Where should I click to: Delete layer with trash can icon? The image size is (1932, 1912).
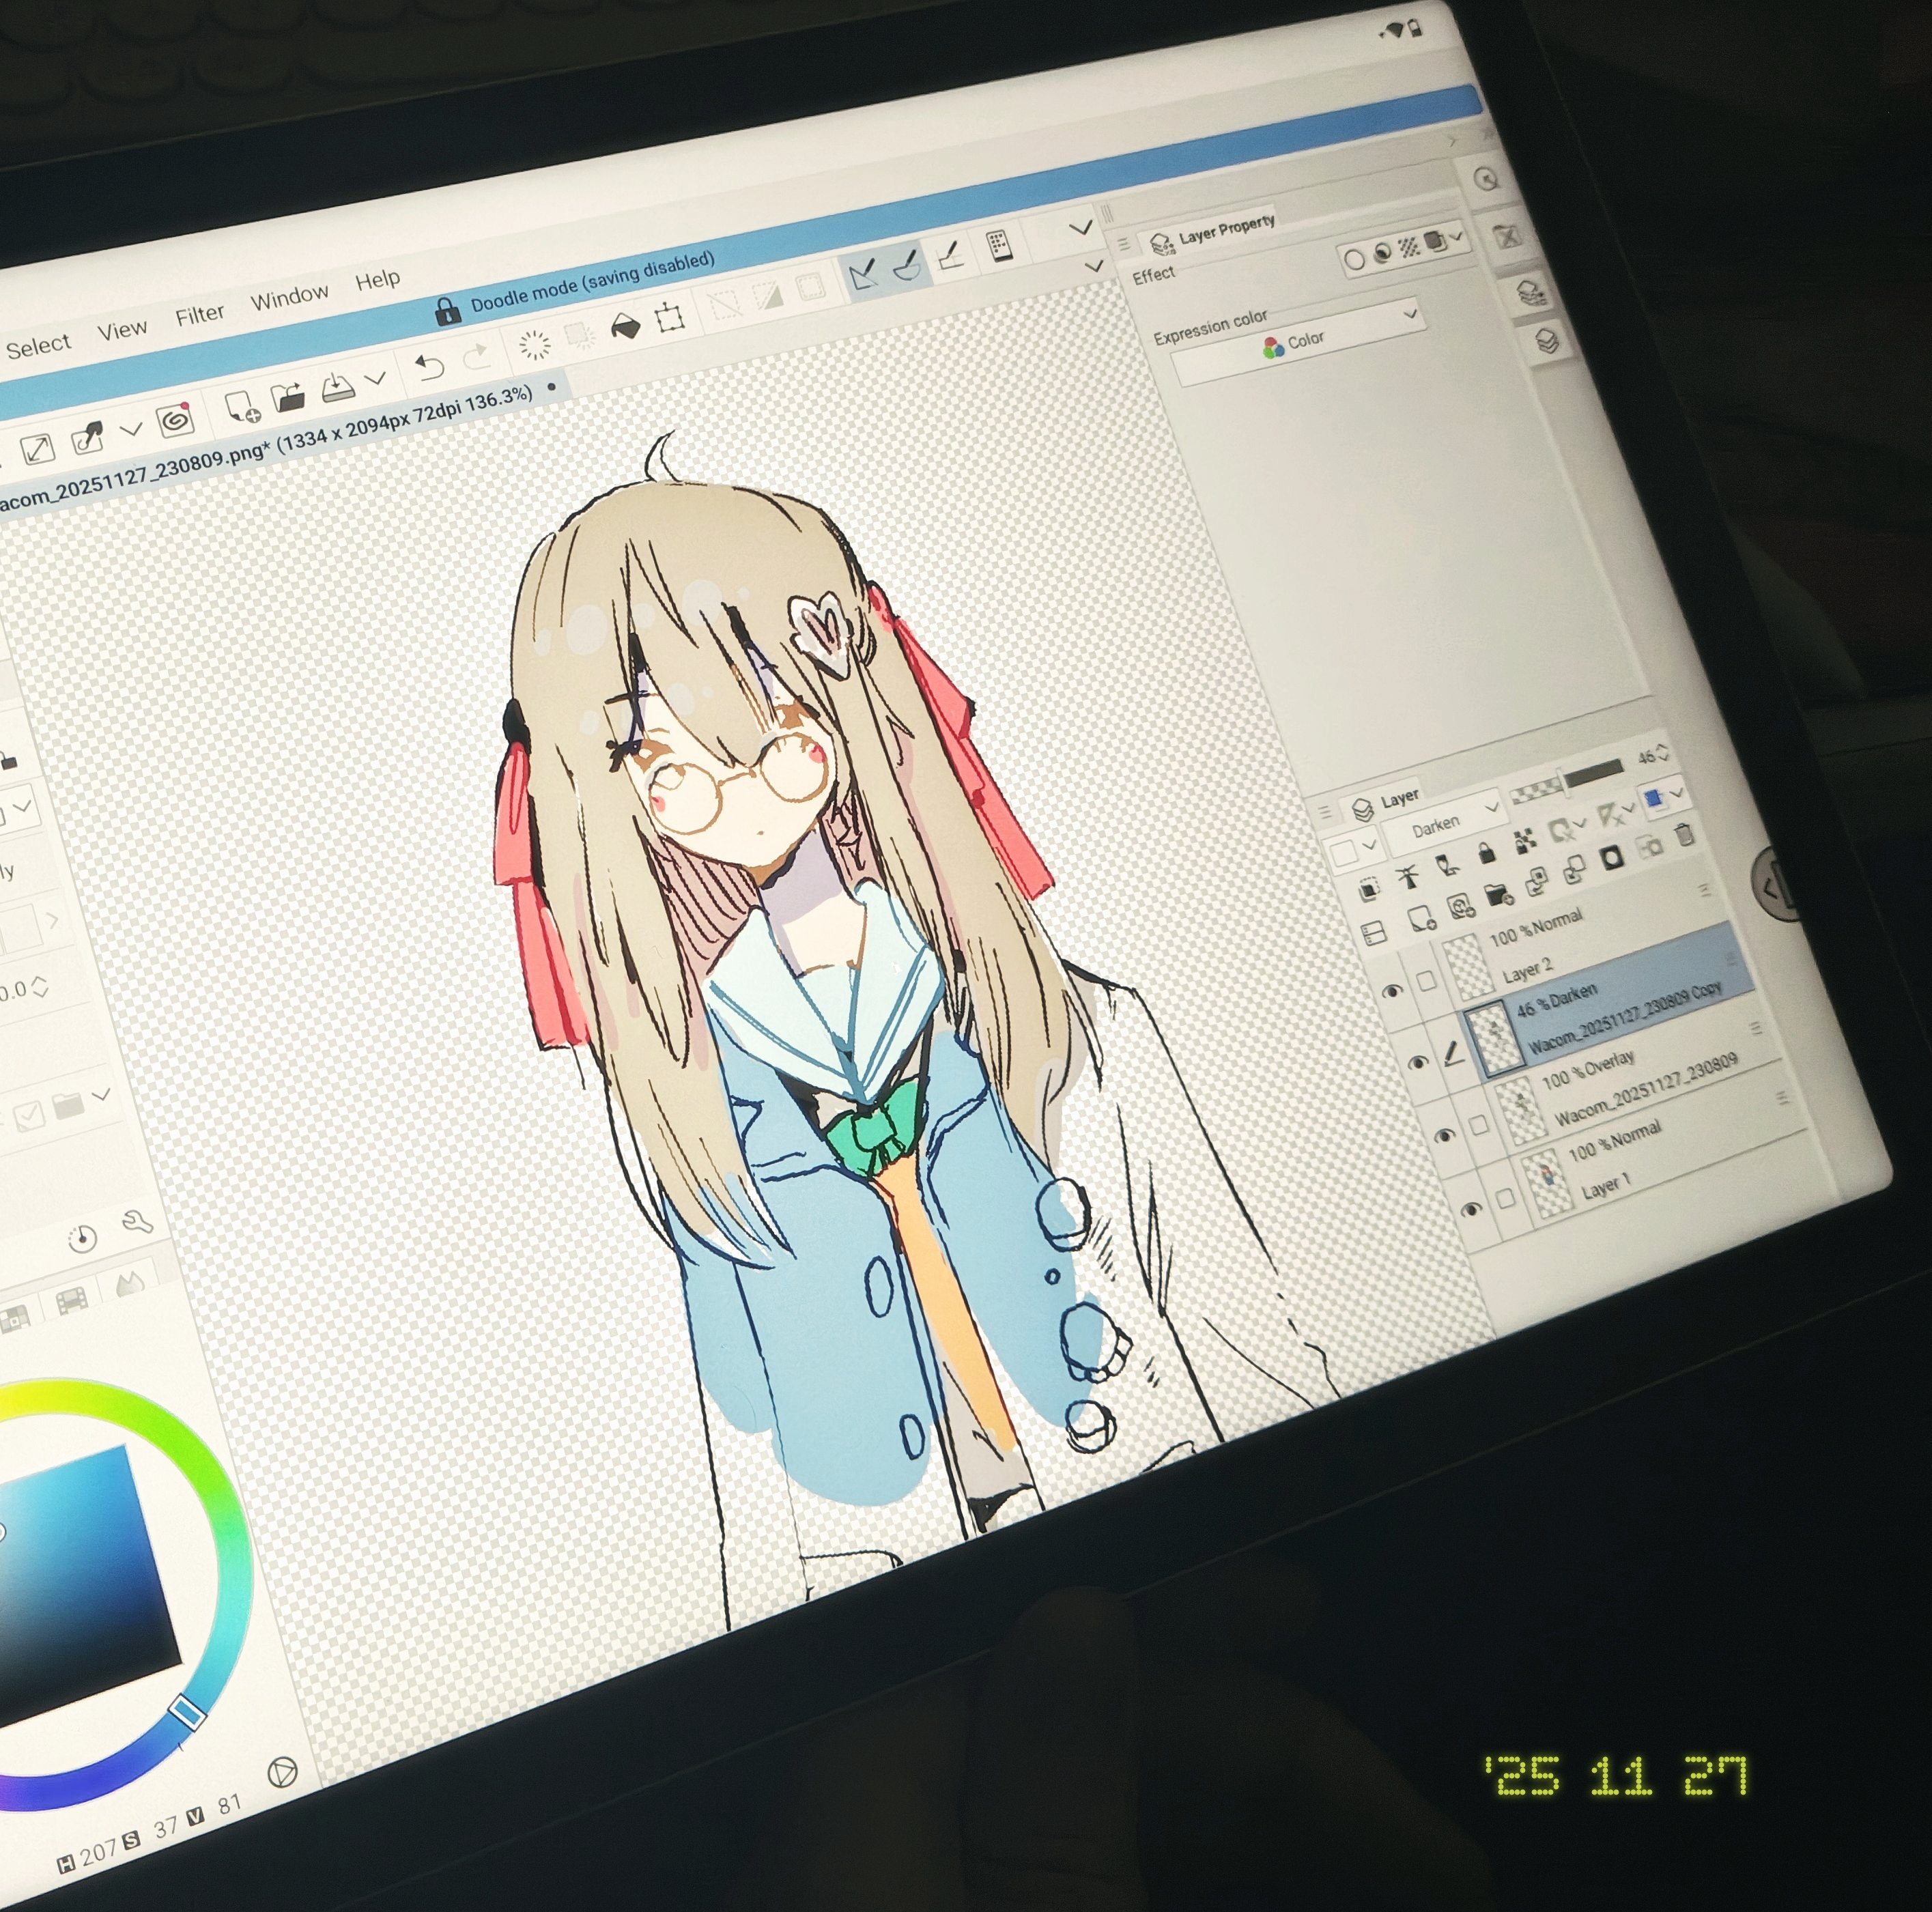(x=1684, y=834)
